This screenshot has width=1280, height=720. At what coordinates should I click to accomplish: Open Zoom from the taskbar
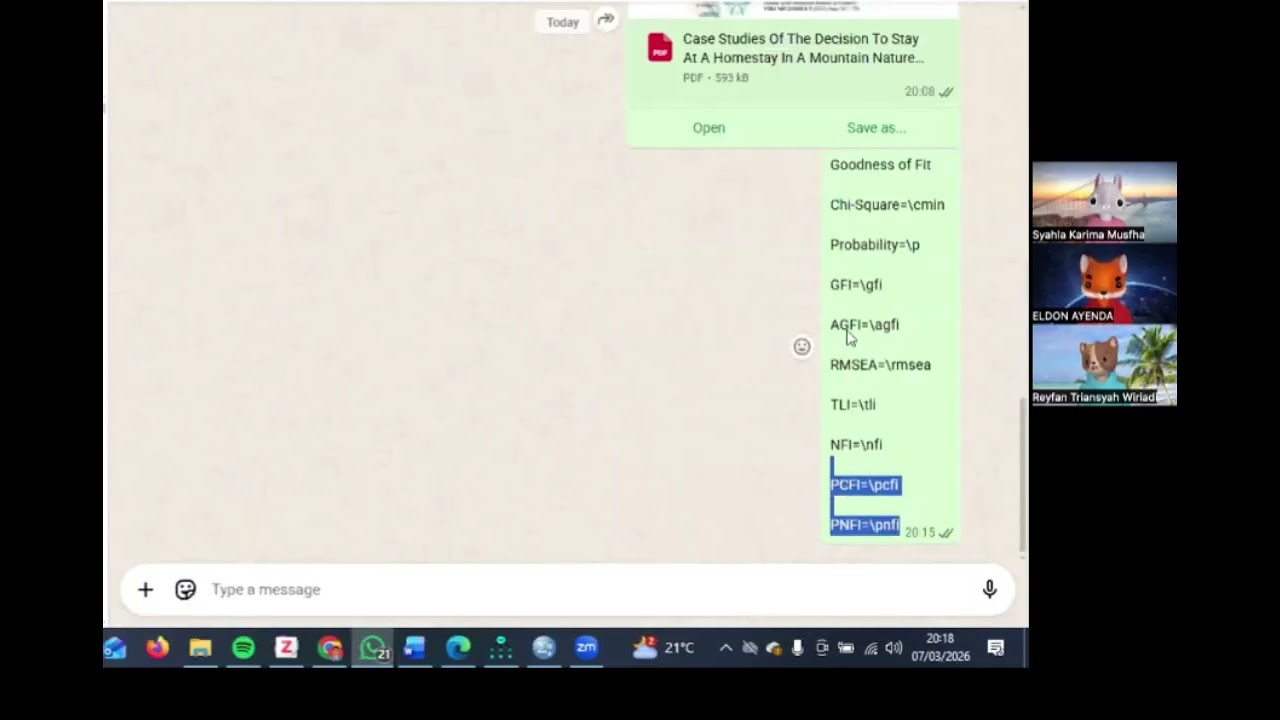(587, 648)
